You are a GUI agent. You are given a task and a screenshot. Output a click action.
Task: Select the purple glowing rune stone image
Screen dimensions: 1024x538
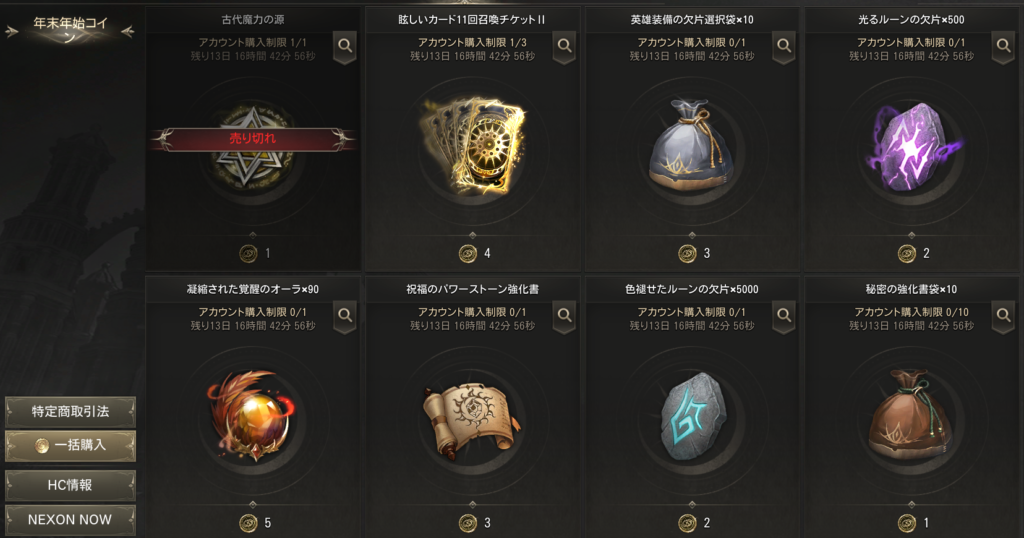(912, 148)
